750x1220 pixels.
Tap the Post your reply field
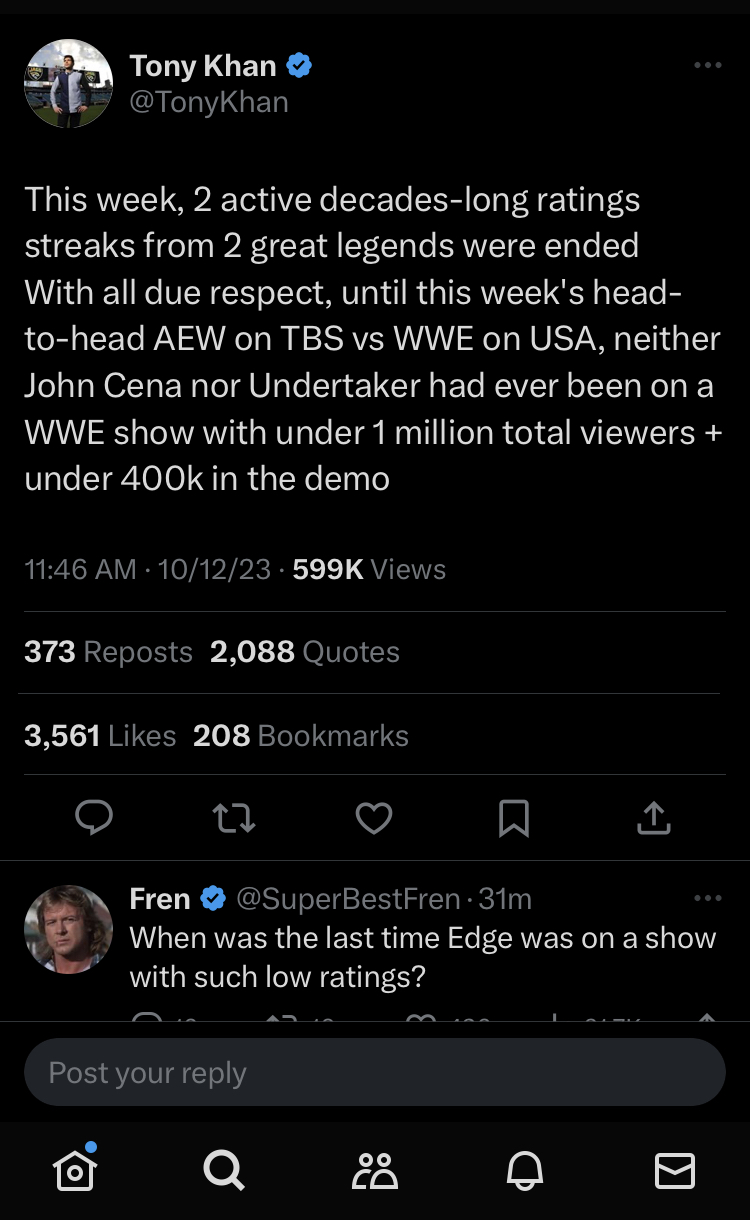coord(375,1072)
